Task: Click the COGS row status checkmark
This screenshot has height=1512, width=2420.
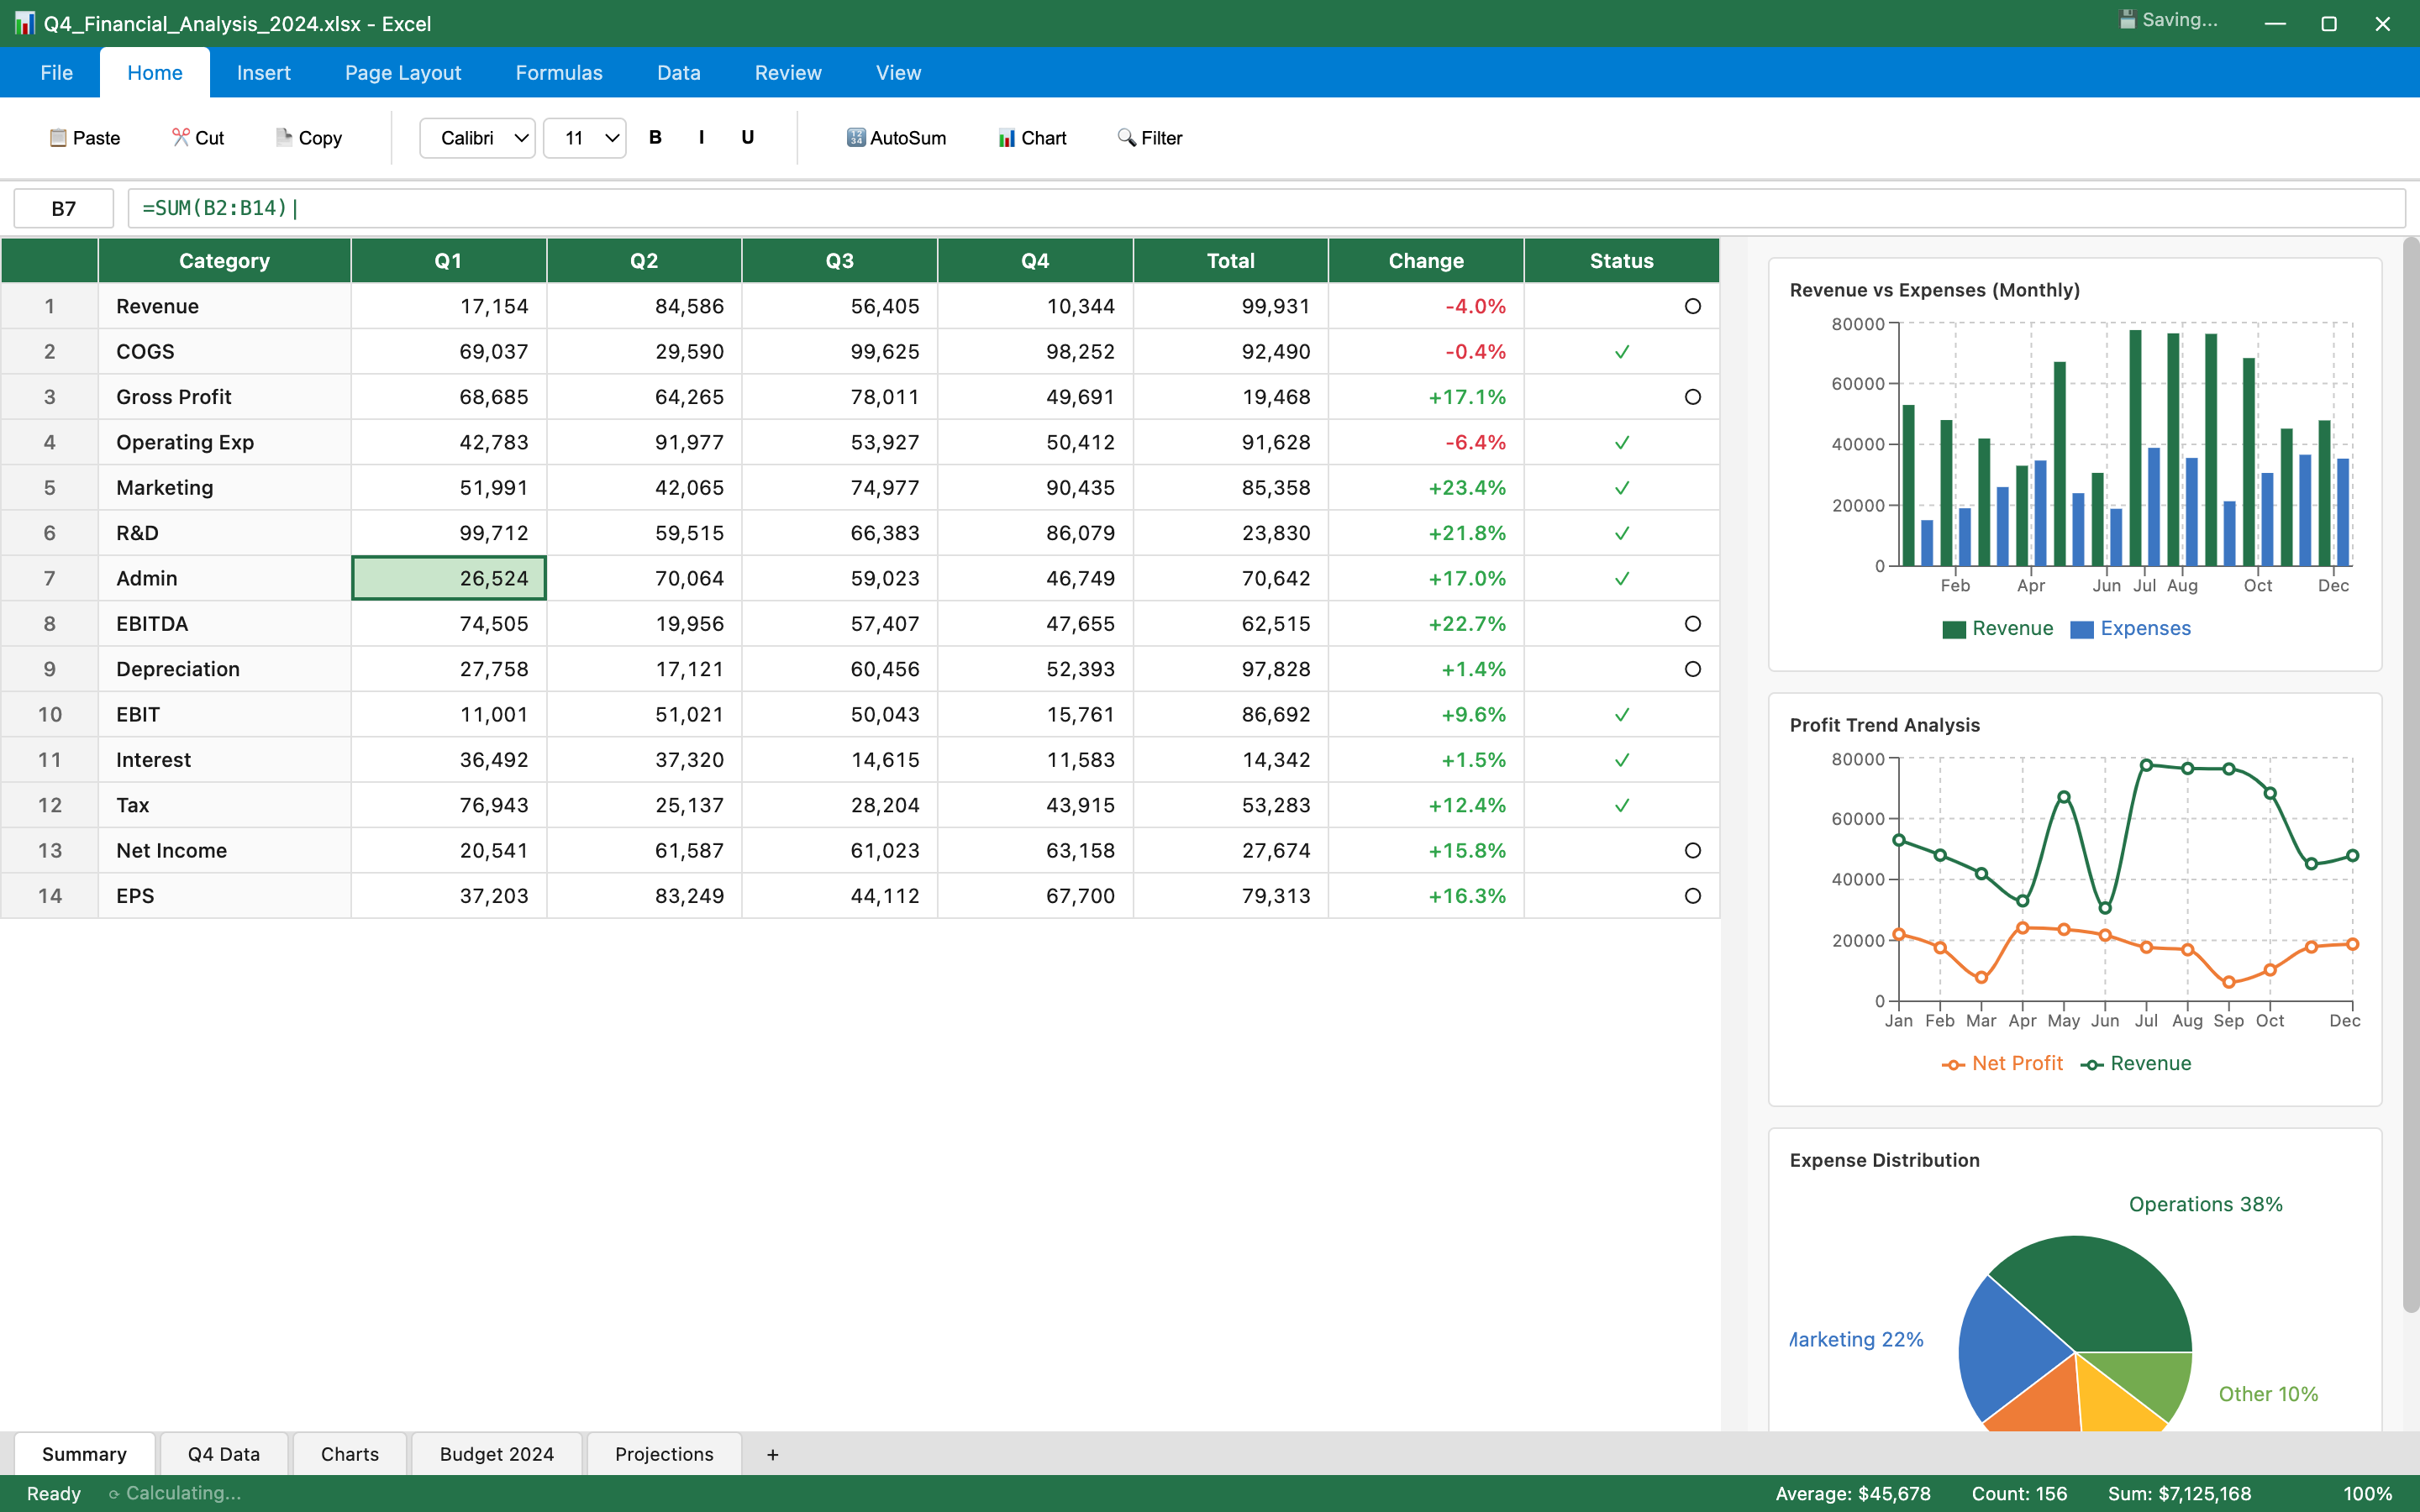Action: (1621, 352)
